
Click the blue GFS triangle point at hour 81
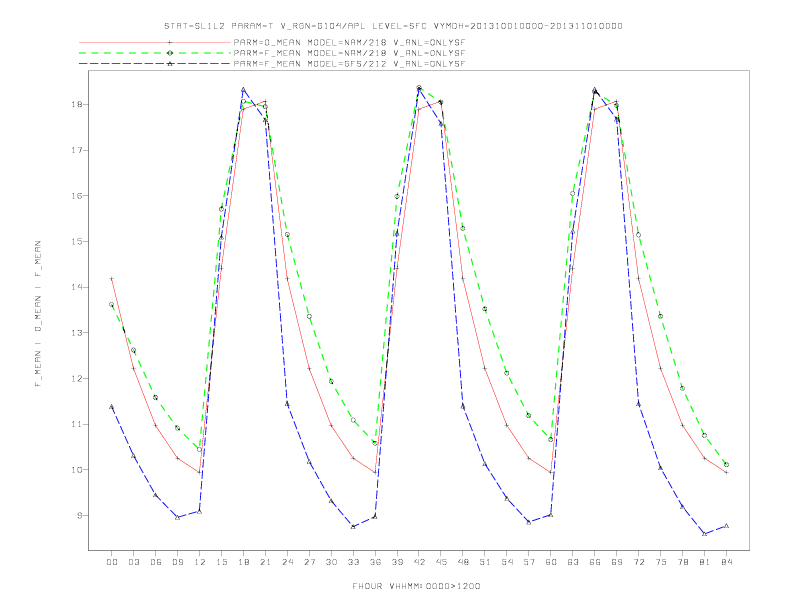705,534
